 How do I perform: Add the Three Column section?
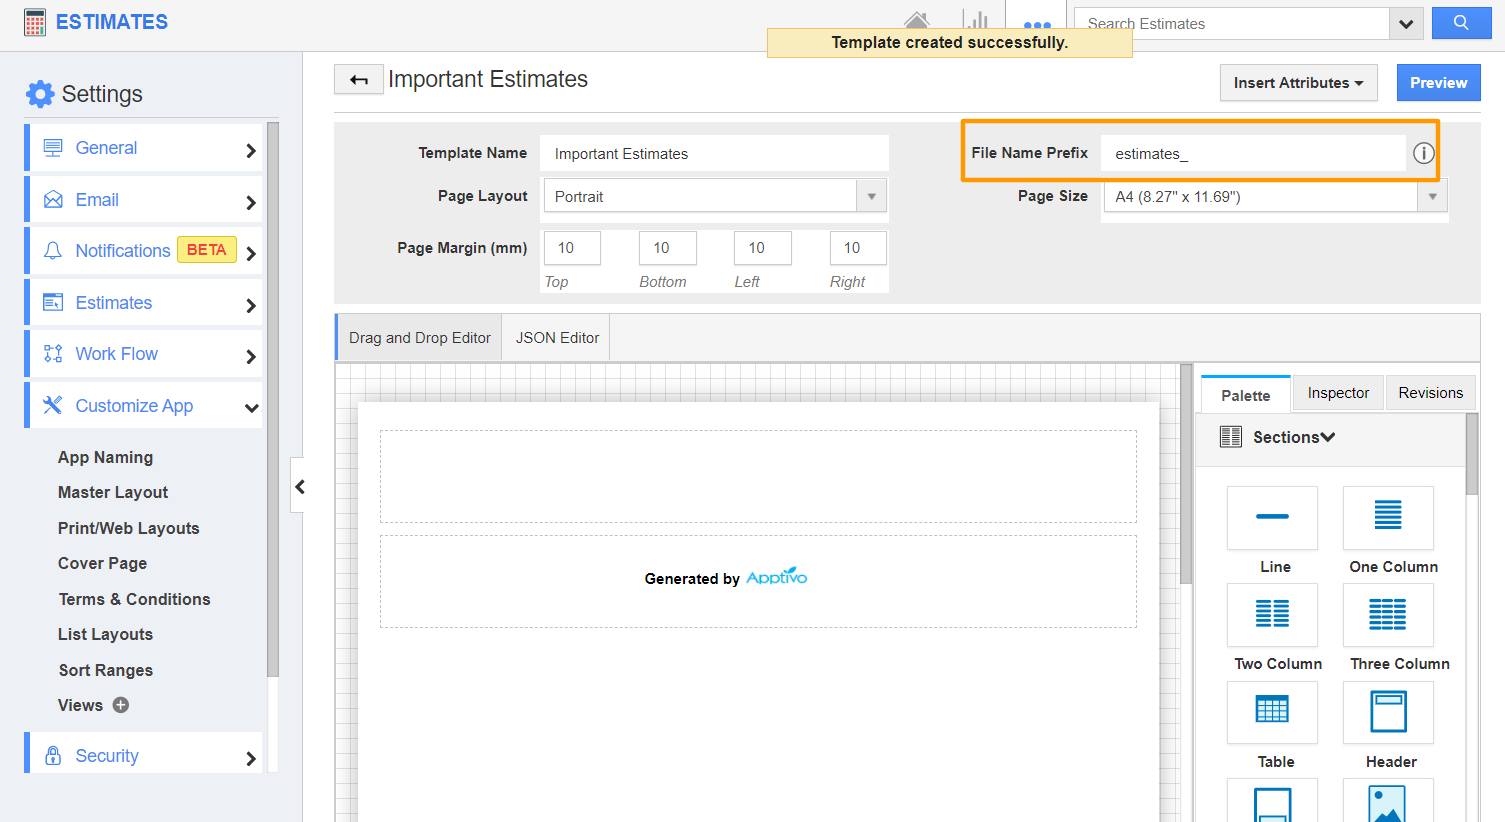click(1388, 615)
